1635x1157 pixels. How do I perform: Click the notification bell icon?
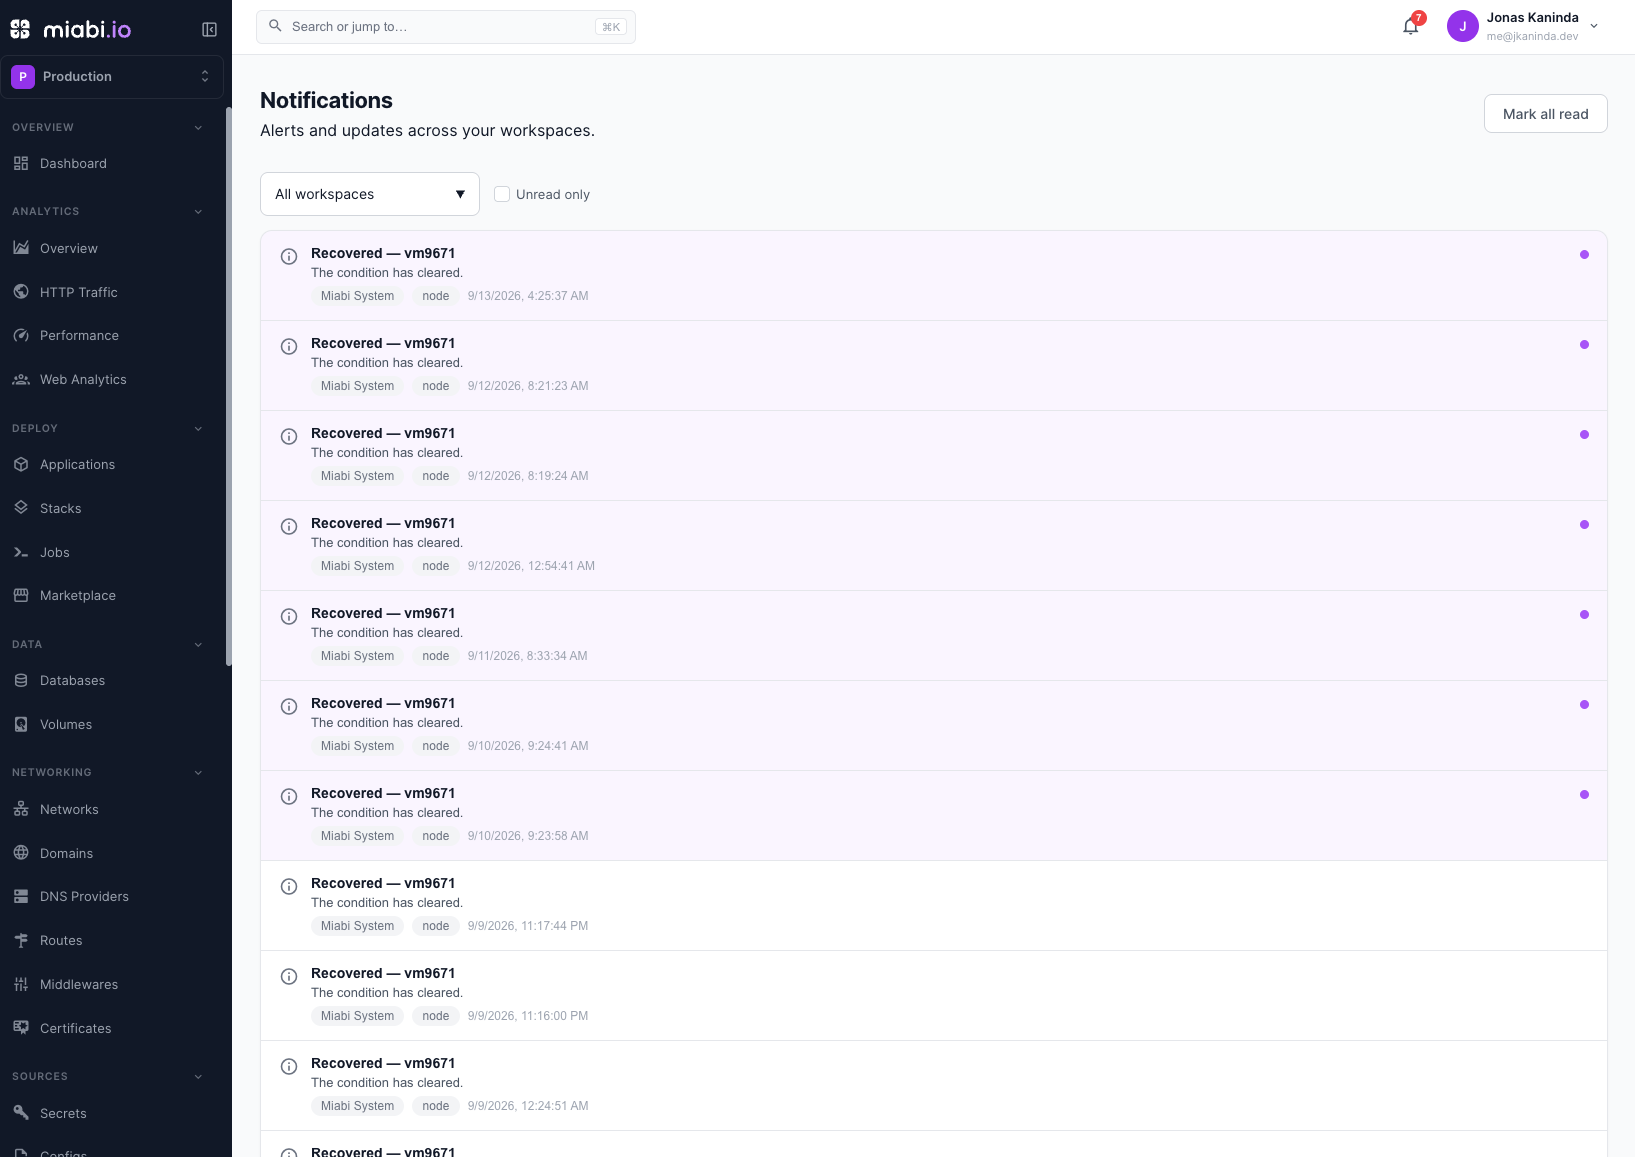tap(1411, 27)
